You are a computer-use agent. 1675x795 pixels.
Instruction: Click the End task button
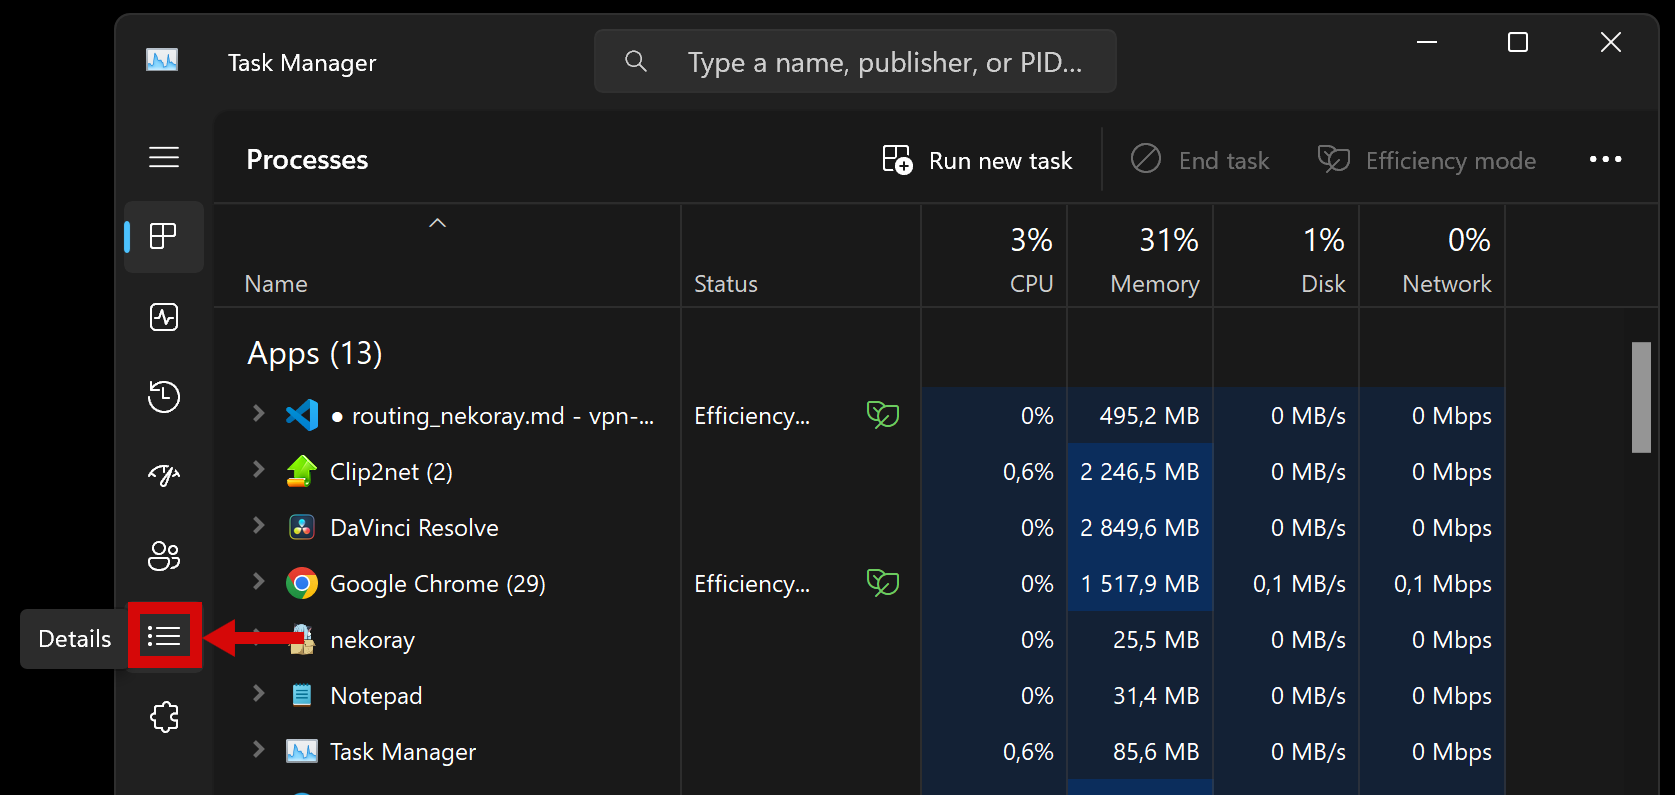[x=1200, y=160]
